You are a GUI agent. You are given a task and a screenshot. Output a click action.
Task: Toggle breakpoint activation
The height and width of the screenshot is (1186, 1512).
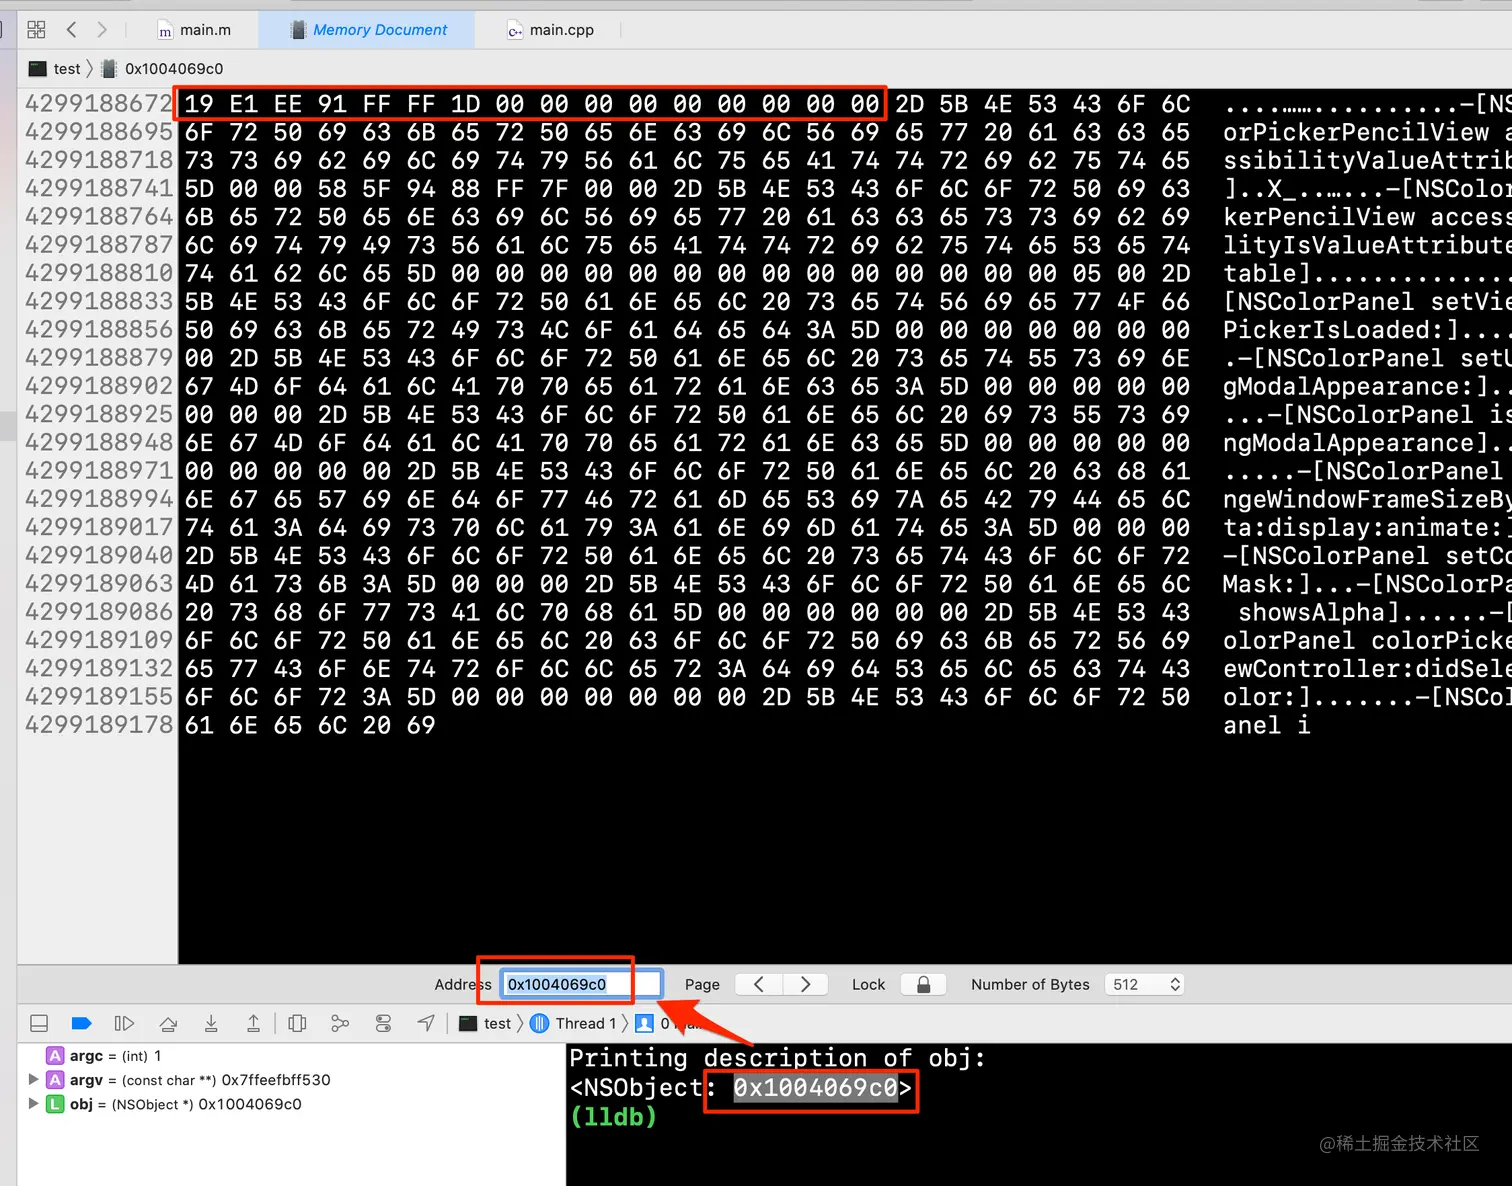(81, 1023)
